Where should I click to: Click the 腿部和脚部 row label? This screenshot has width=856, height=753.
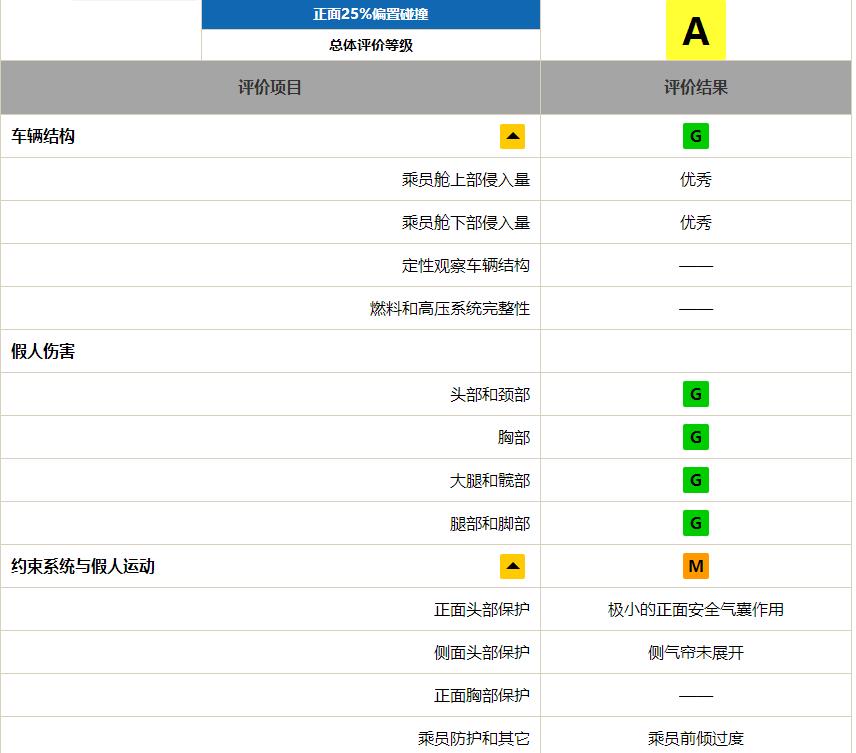pyautogui.click(x=490, y=524)
